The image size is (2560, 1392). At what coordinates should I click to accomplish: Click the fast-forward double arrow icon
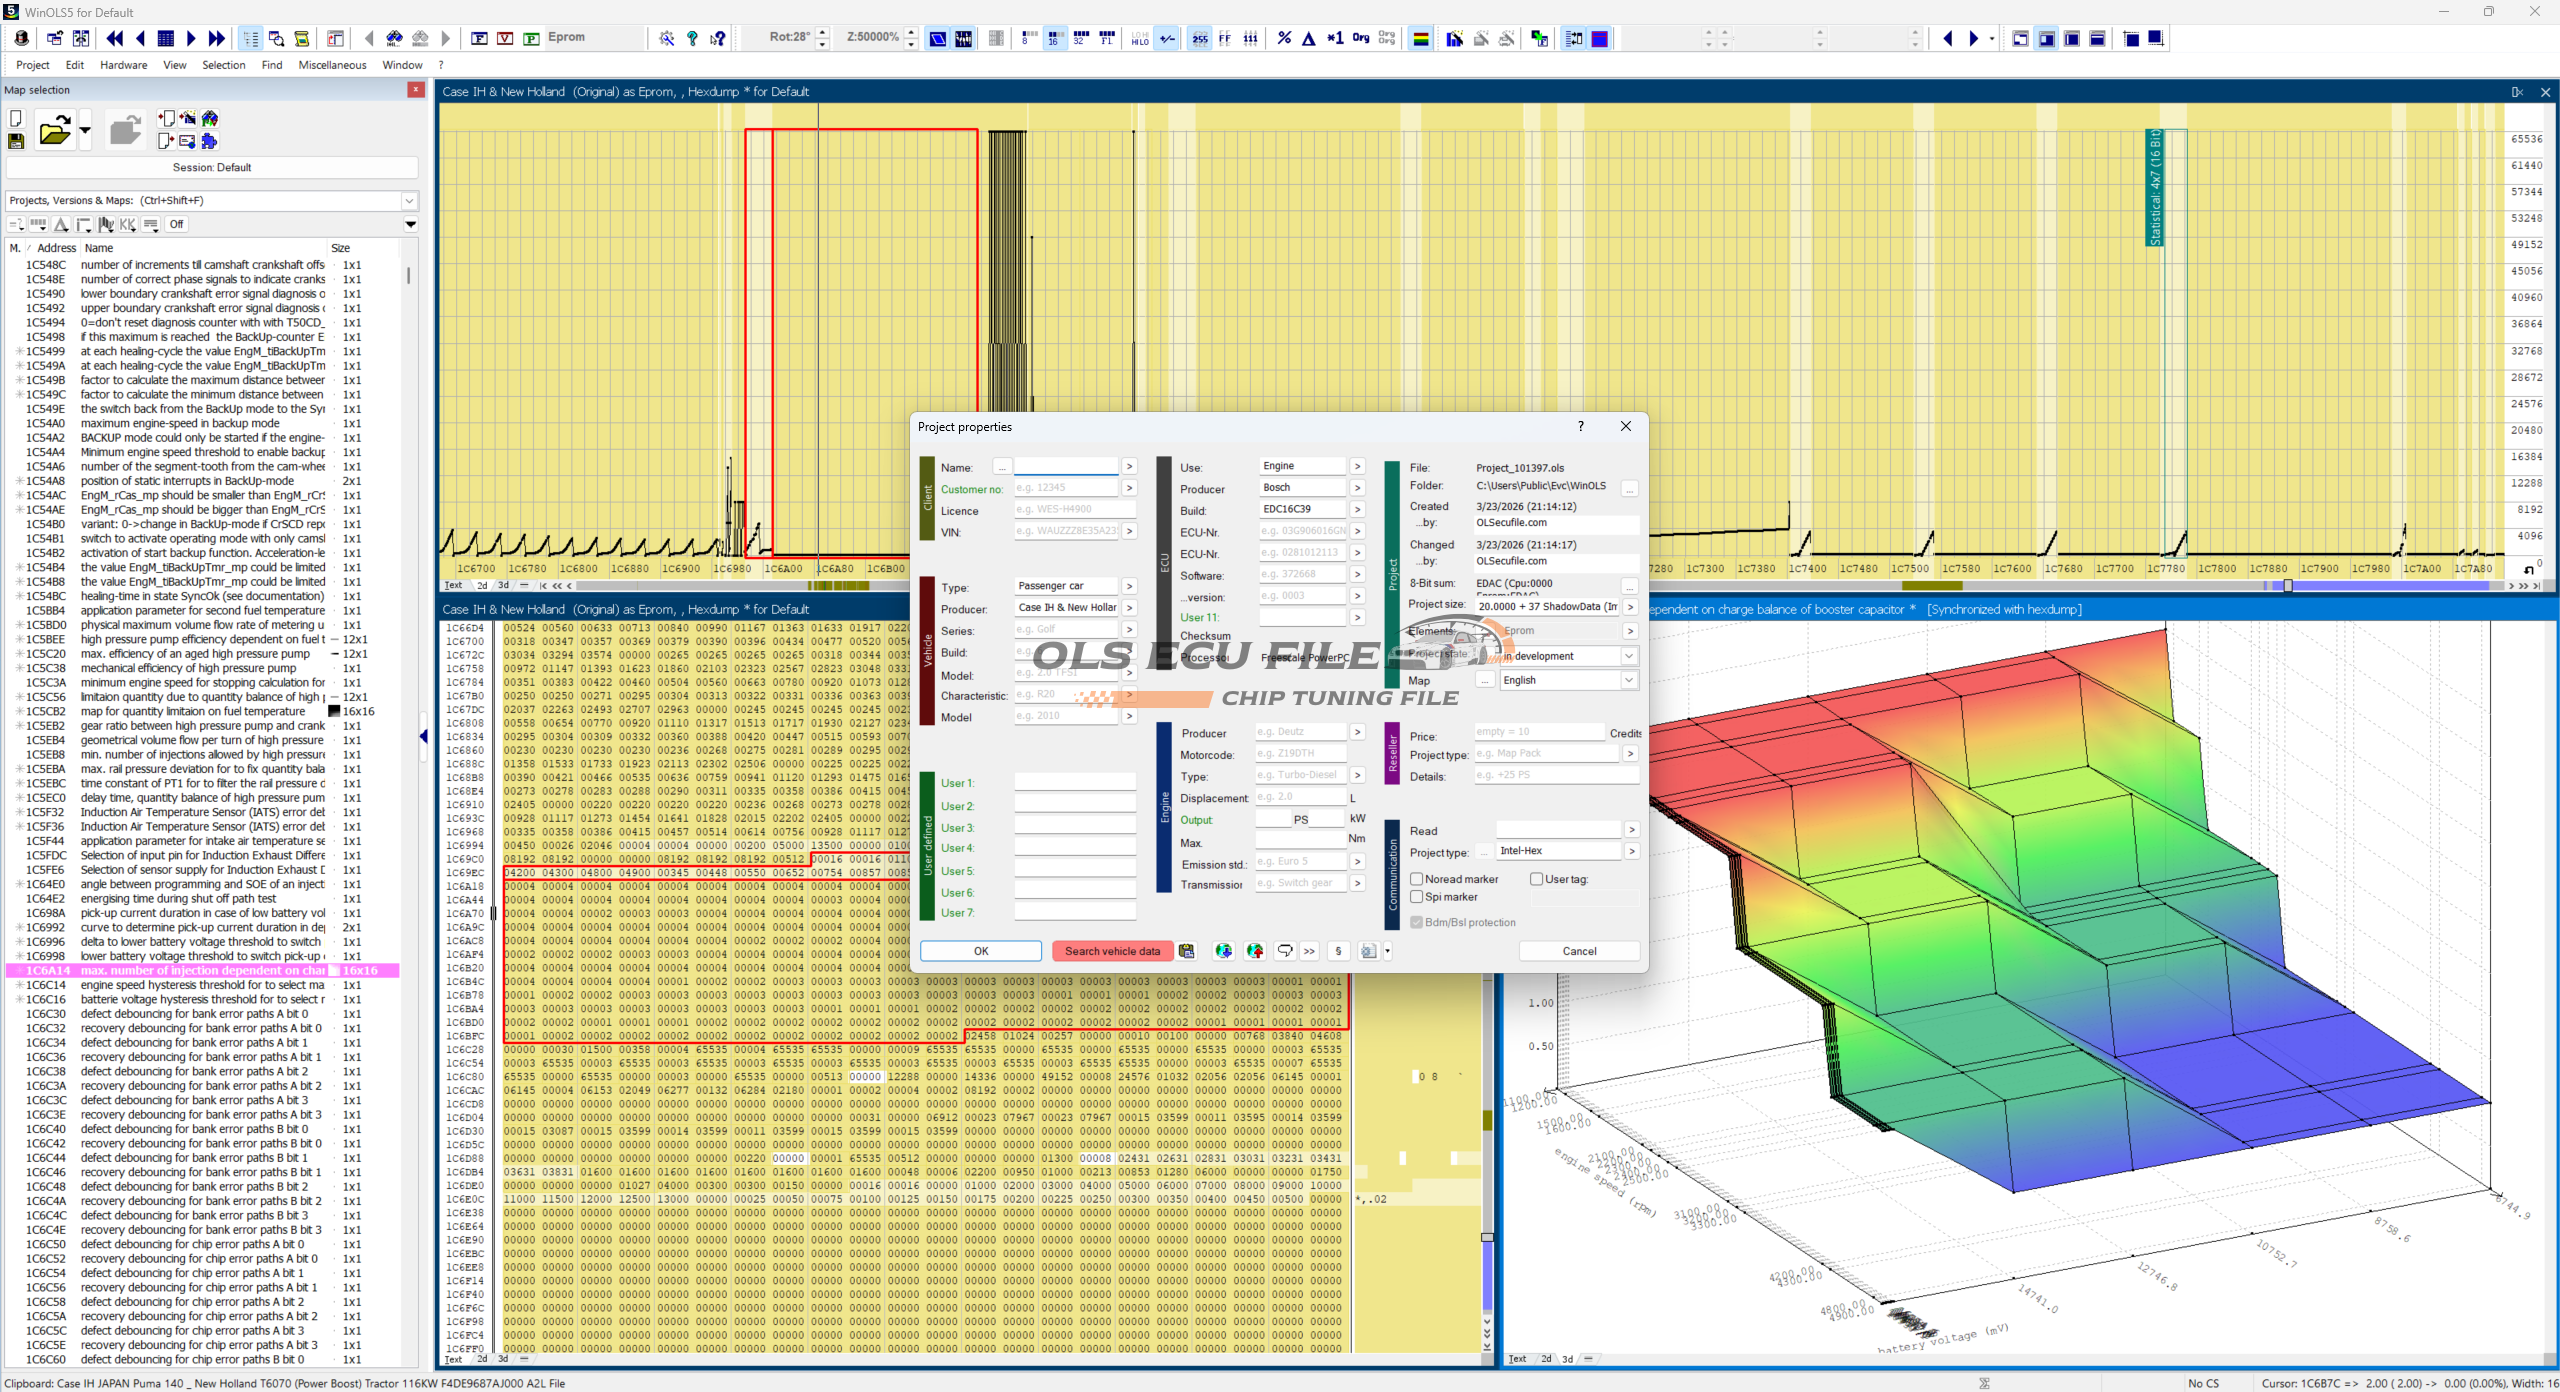[x=217, y=38]
